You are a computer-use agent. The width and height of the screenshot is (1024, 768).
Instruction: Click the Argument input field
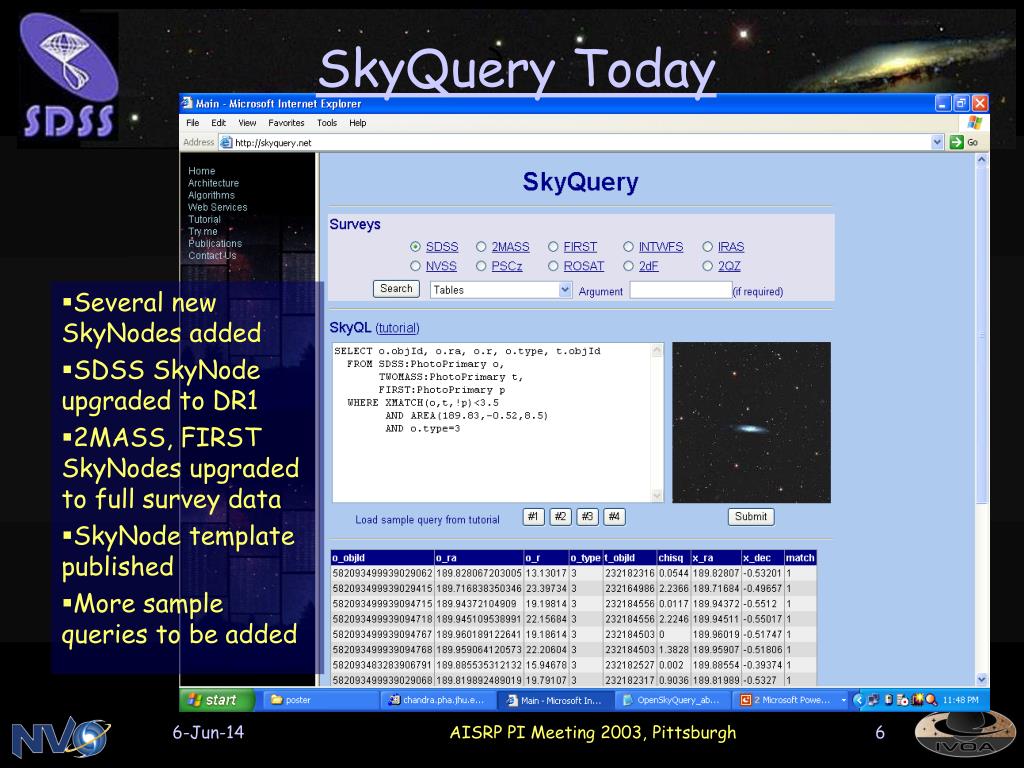point(680,290)
